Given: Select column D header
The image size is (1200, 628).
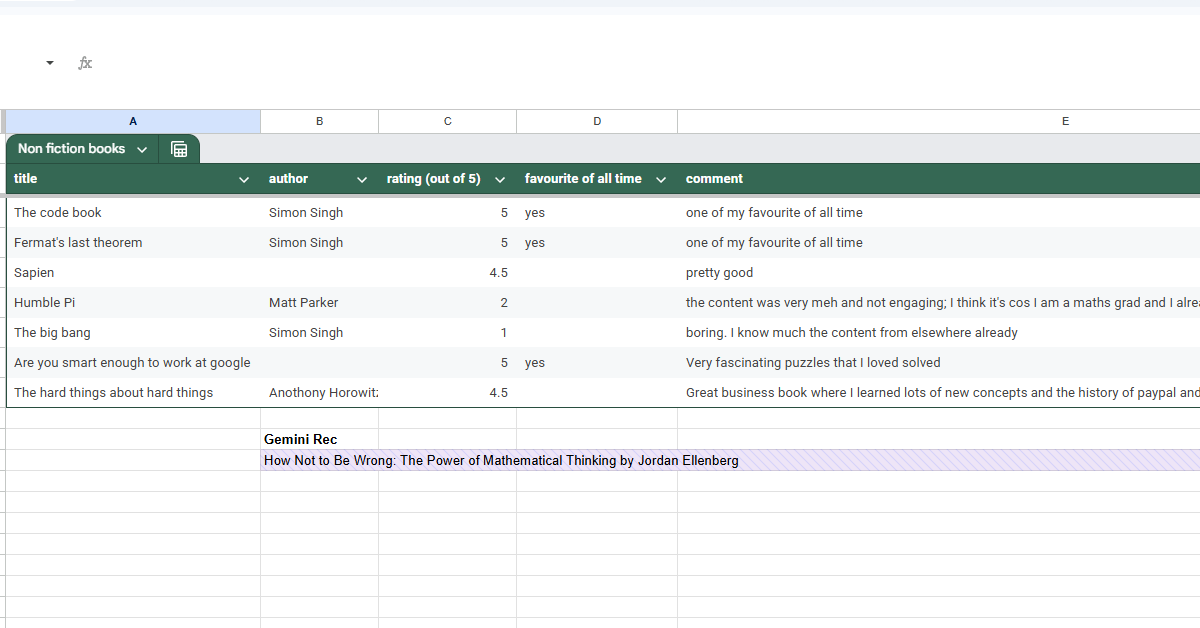Looking at the screenshot, I should (597, 121).
